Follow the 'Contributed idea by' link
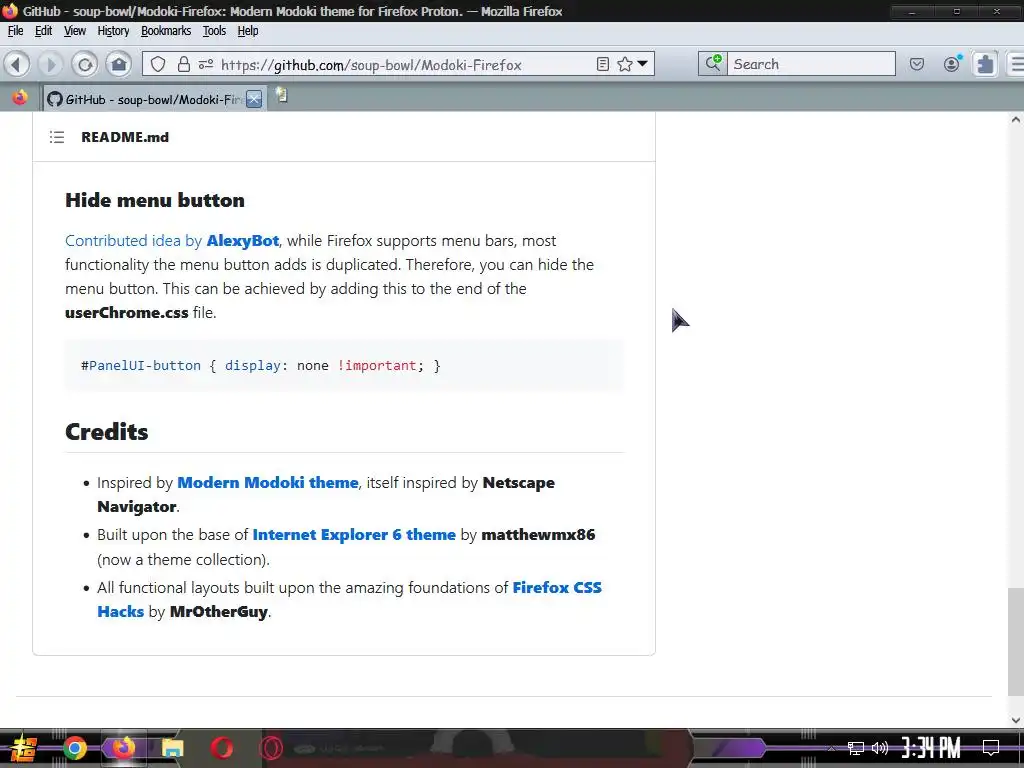The height and width of the screenshot is (768, 1024). [x=133, y=240]
